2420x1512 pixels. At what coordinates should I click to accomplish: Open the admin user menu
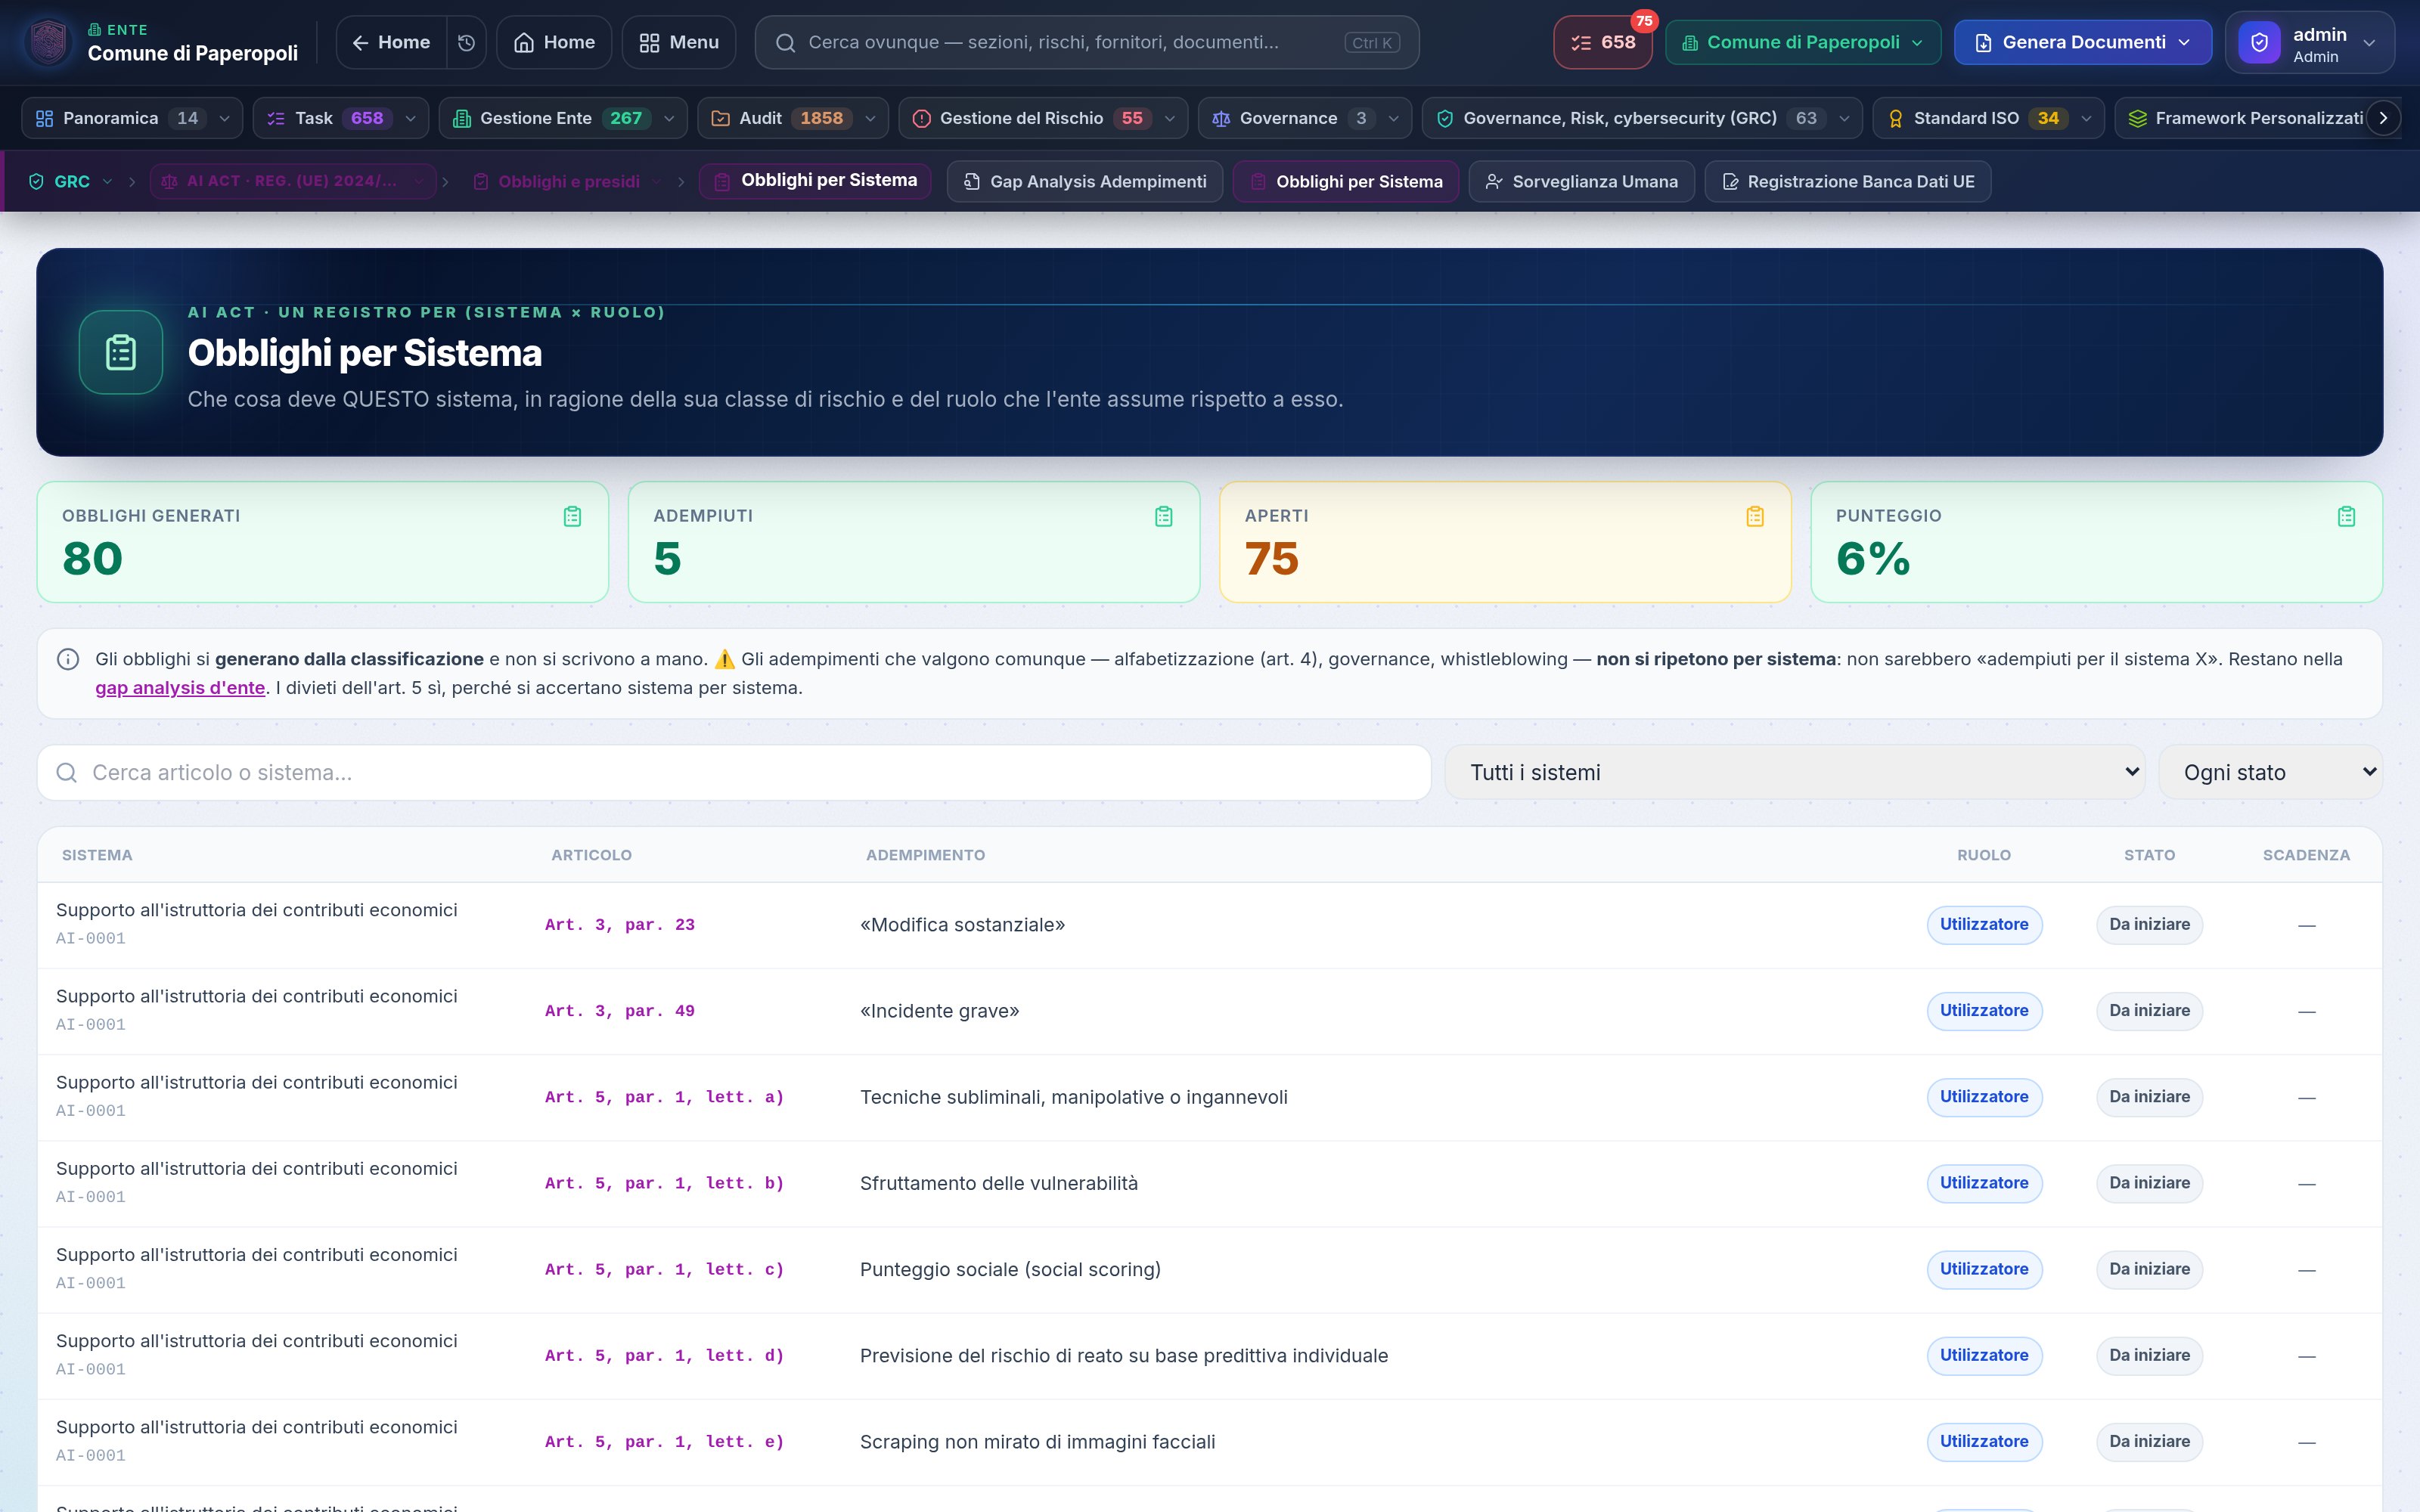tap(2310, 42)
